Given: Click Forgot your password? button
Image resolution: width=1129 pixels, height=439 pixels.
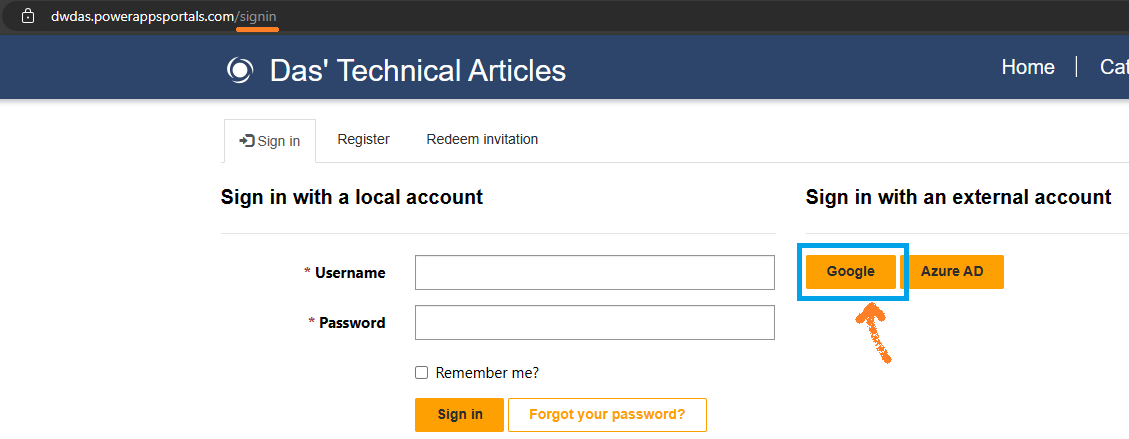Looking at the screenshot, I should click(607, 415).
